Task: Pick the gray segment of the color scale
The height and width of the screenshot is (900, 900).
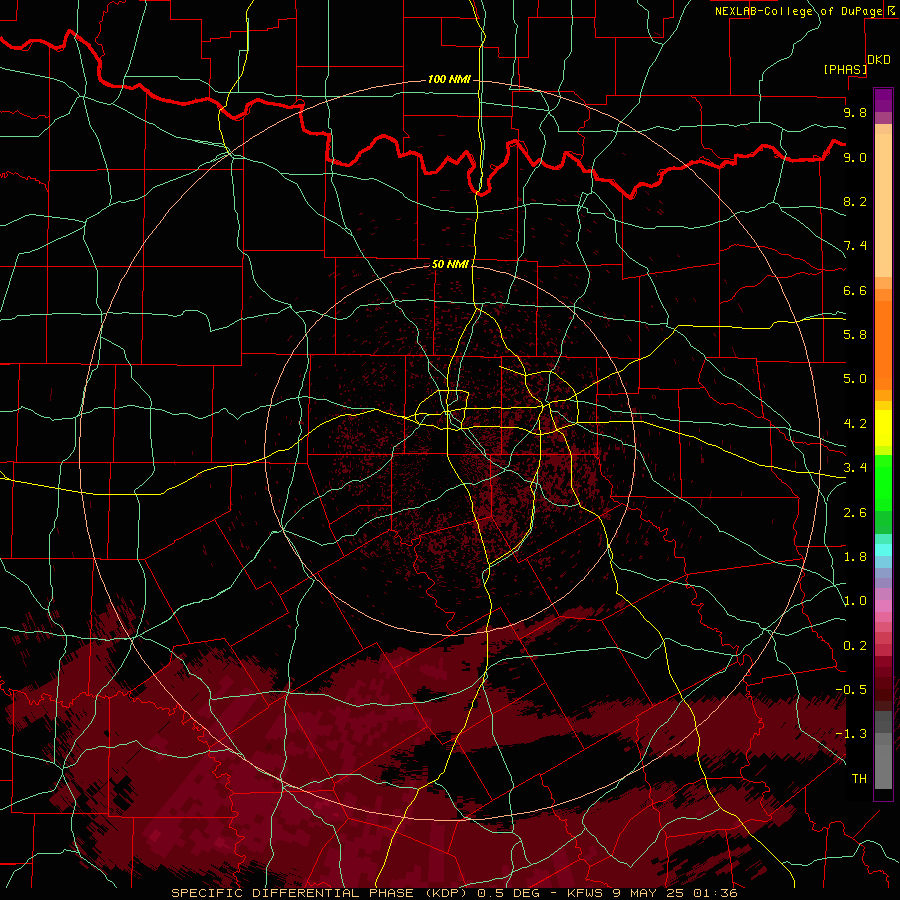Action: (883, 750)
